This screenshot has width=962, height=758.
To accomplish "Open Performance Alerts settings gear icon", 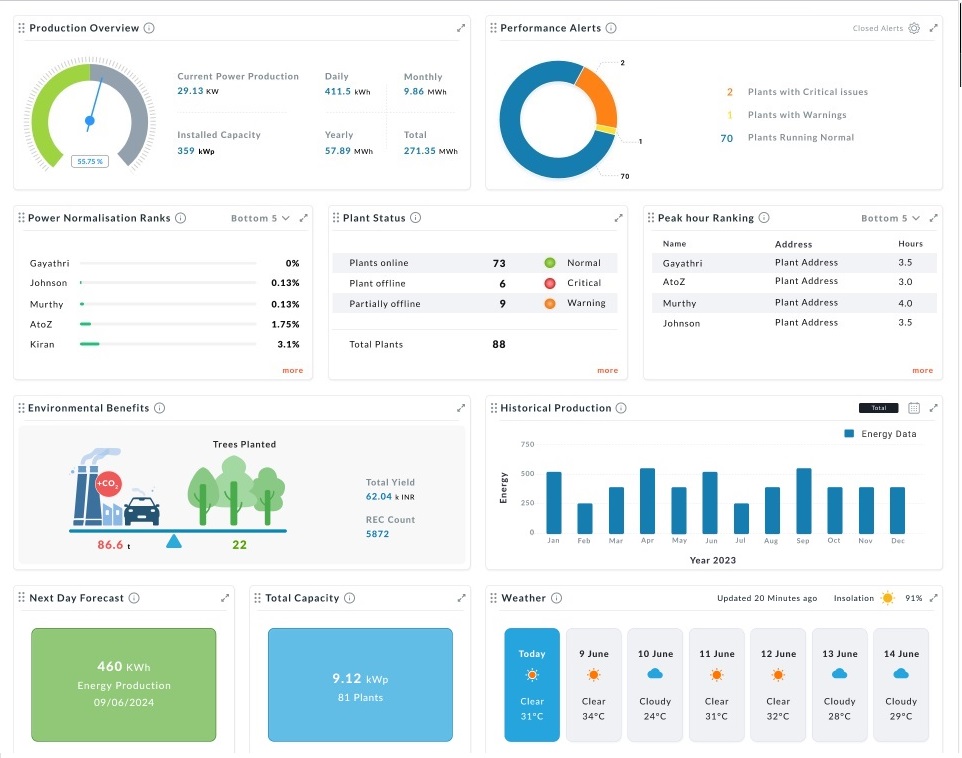I will click(x=914, y=28).
